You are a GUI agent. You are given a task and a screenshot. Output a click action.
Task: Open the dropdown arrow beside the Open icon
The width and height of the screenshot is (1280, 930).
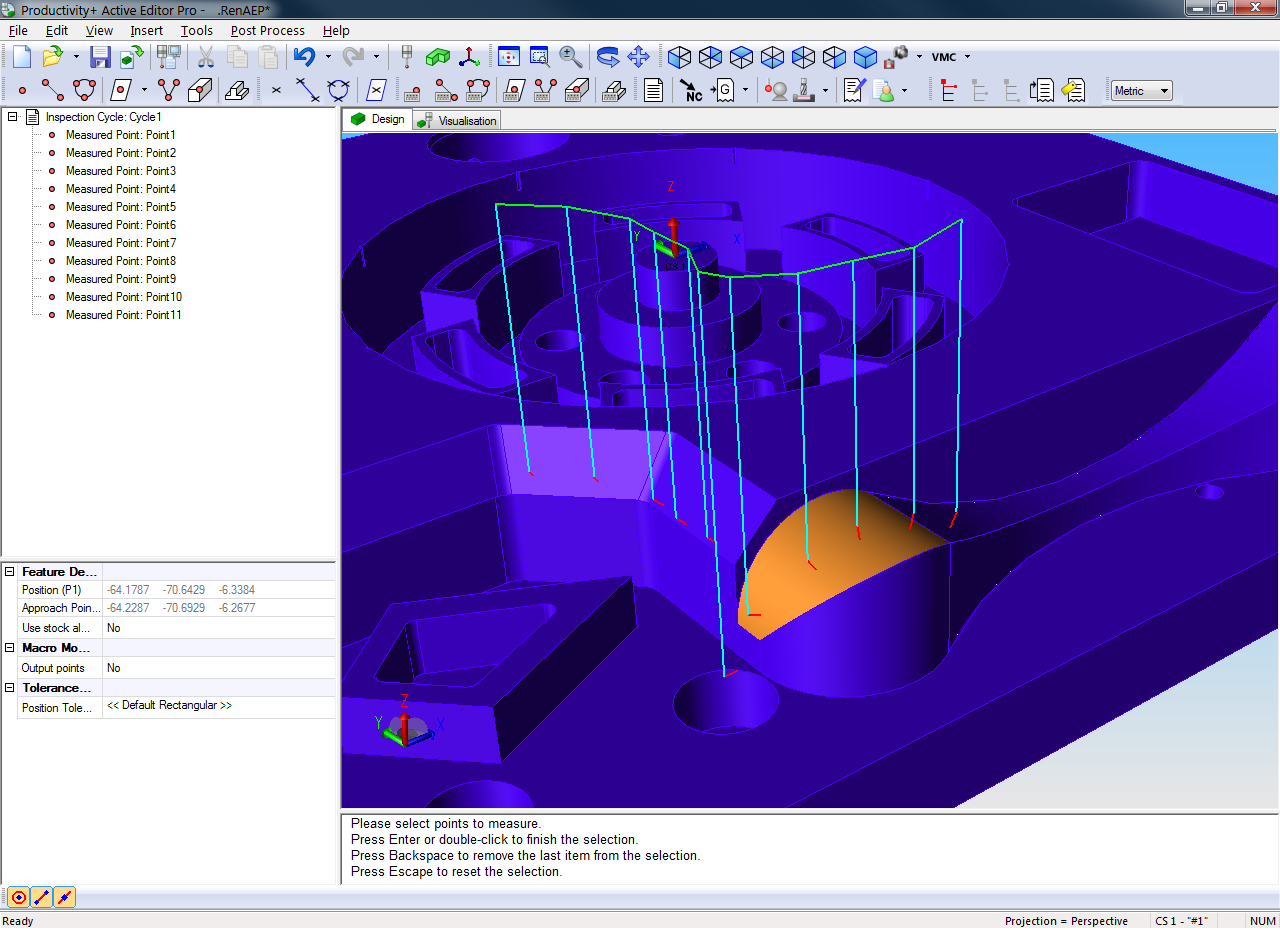point(76,57)
